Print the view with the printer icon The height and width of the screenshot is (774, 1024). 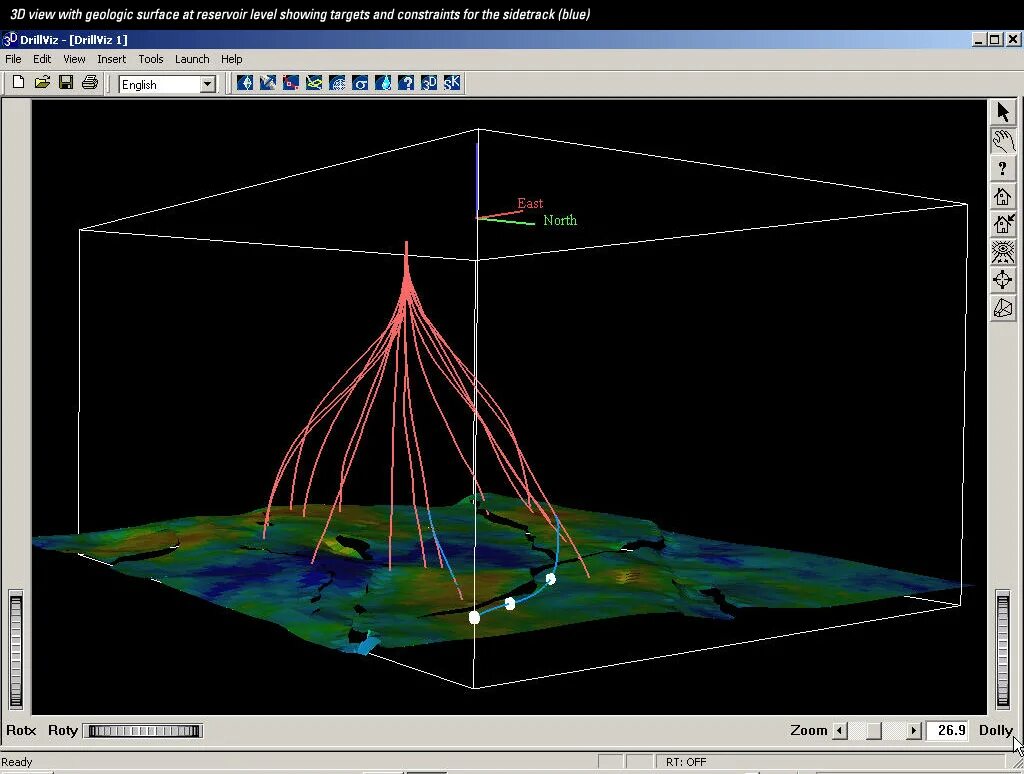[x=90, y=82]
